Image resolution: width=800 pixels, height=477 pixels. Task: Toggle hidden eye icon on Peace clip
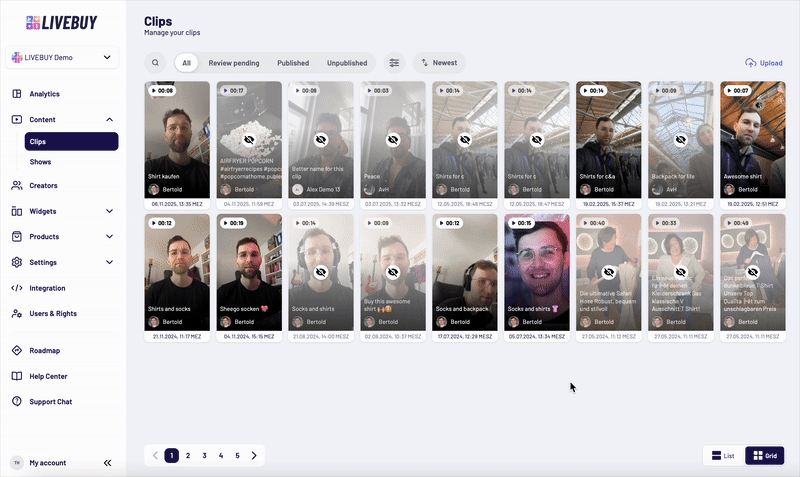point(393,139)
